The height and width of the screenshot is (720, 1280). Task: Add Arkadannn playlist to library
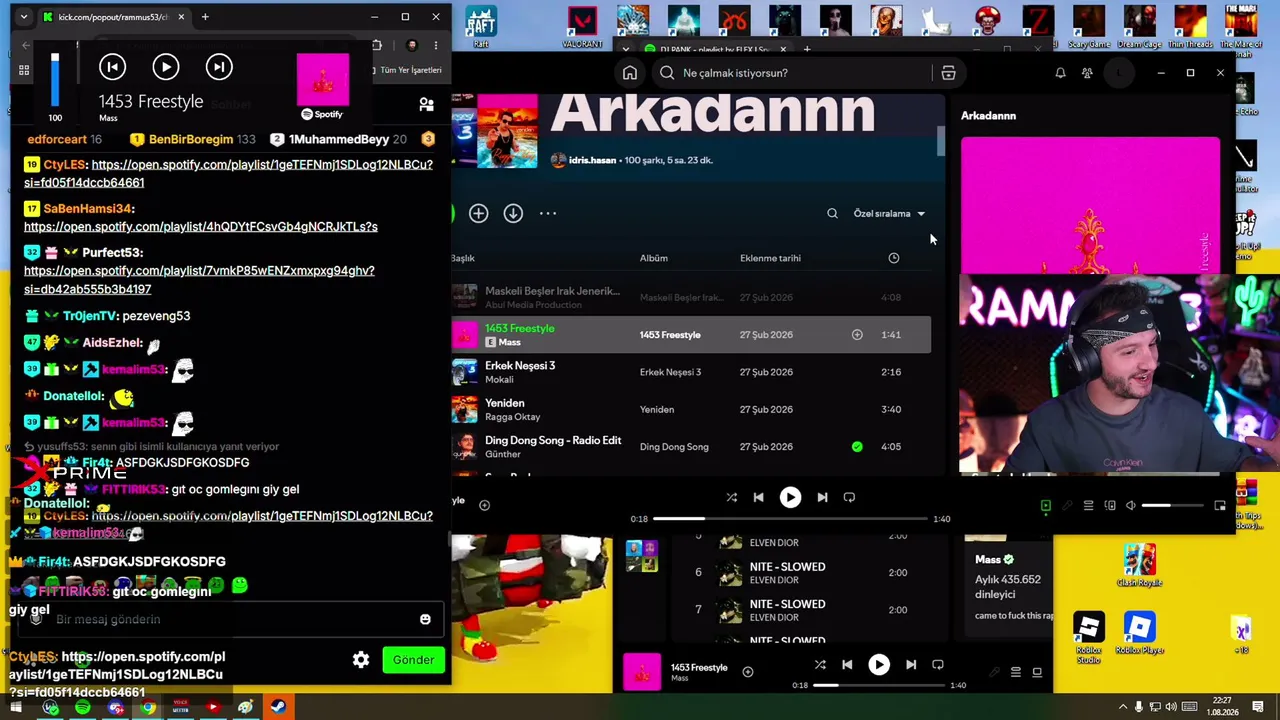coord(478,213)
